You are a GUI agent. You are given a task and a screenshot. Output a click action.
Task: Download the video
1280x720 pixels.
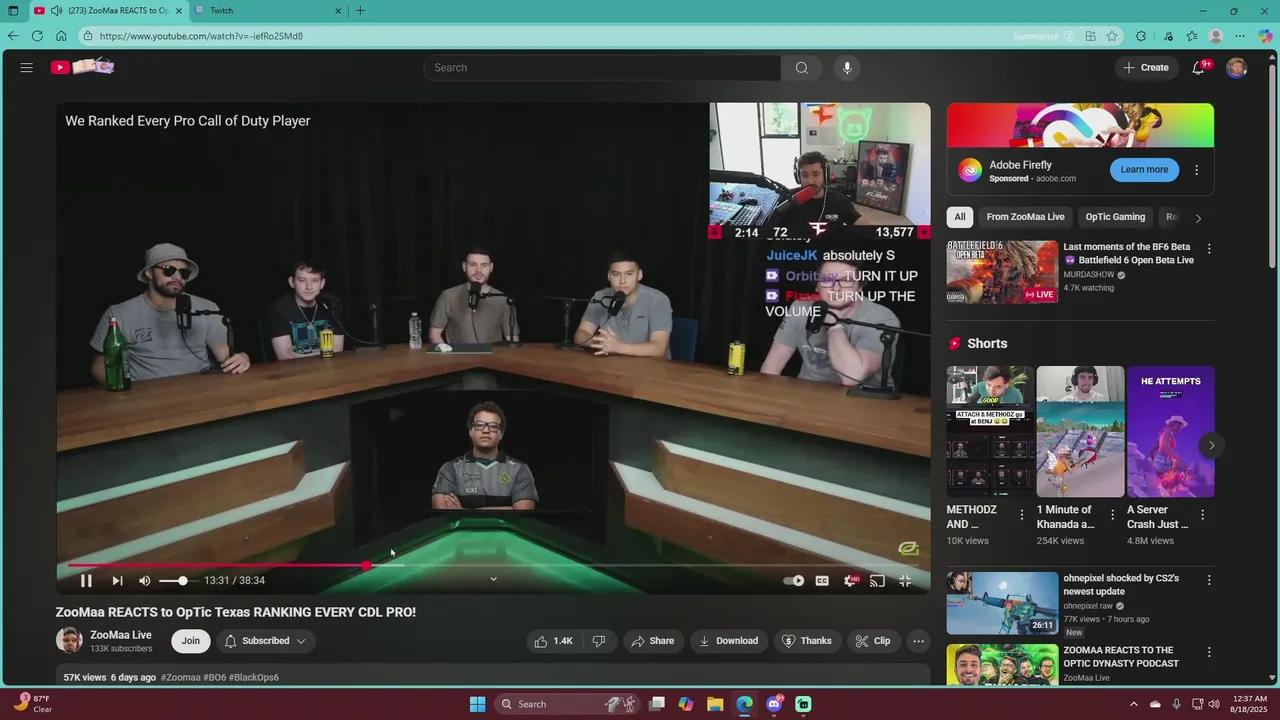(728, 641)
